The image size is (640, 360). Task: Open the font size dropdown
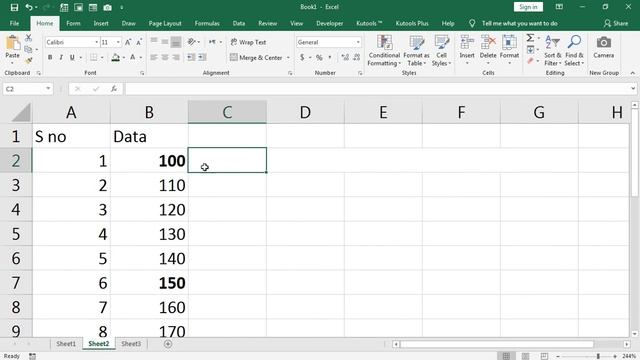point(118,42)
